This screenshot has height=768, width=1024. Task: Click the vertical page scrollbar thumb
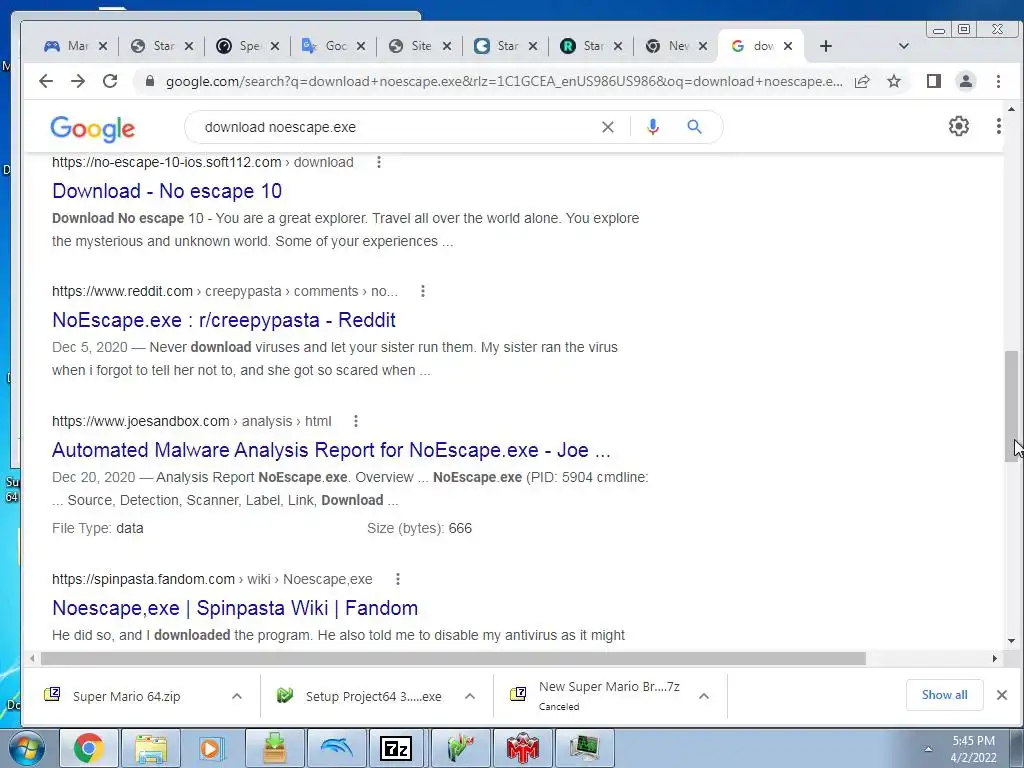(x=1011, y=406)
